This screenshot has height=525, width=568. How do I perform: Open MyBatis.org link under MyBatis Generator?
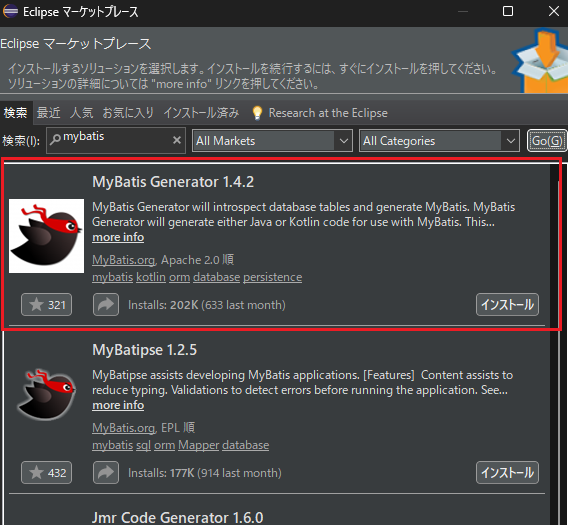click(124, 260)
